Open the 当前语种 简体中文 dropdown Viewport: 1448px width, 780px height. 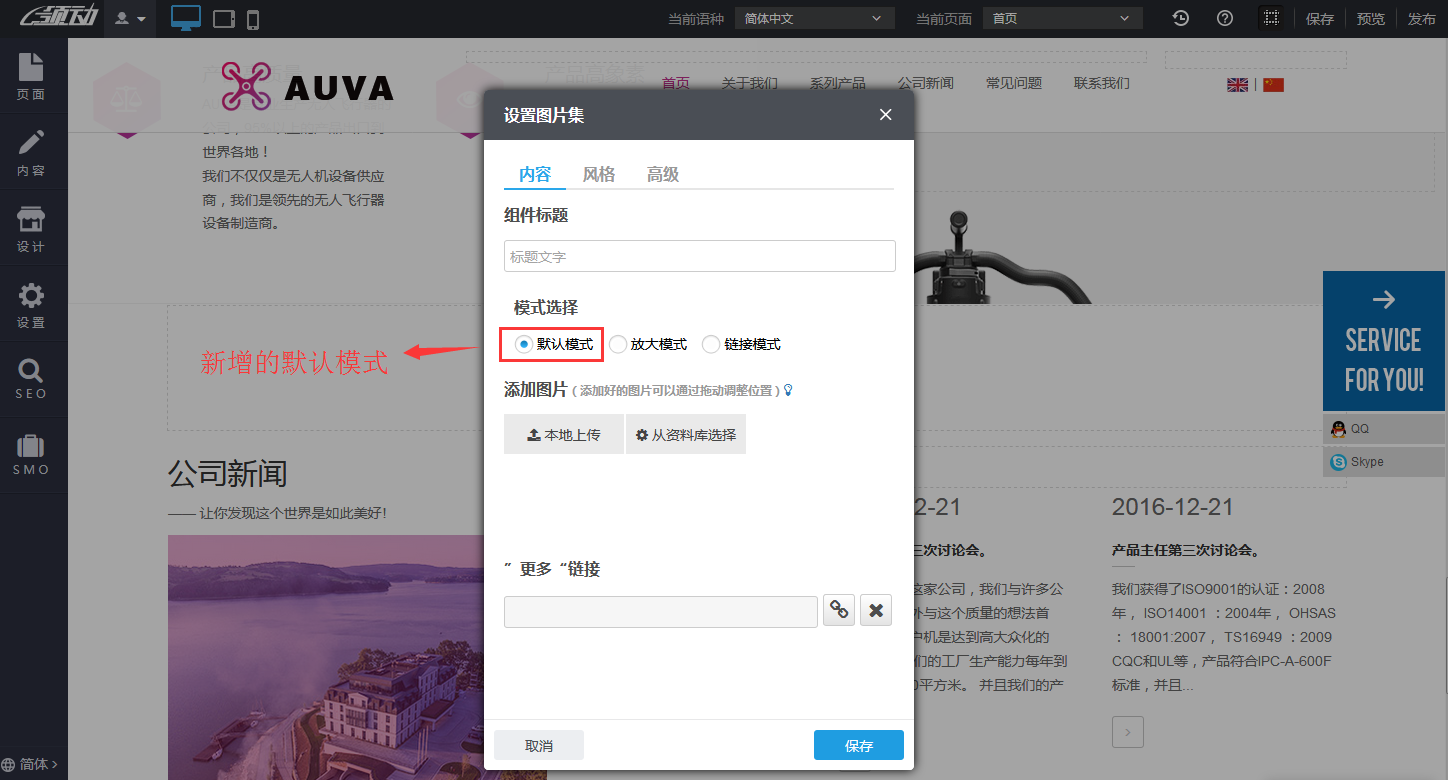tap(814, 18)
